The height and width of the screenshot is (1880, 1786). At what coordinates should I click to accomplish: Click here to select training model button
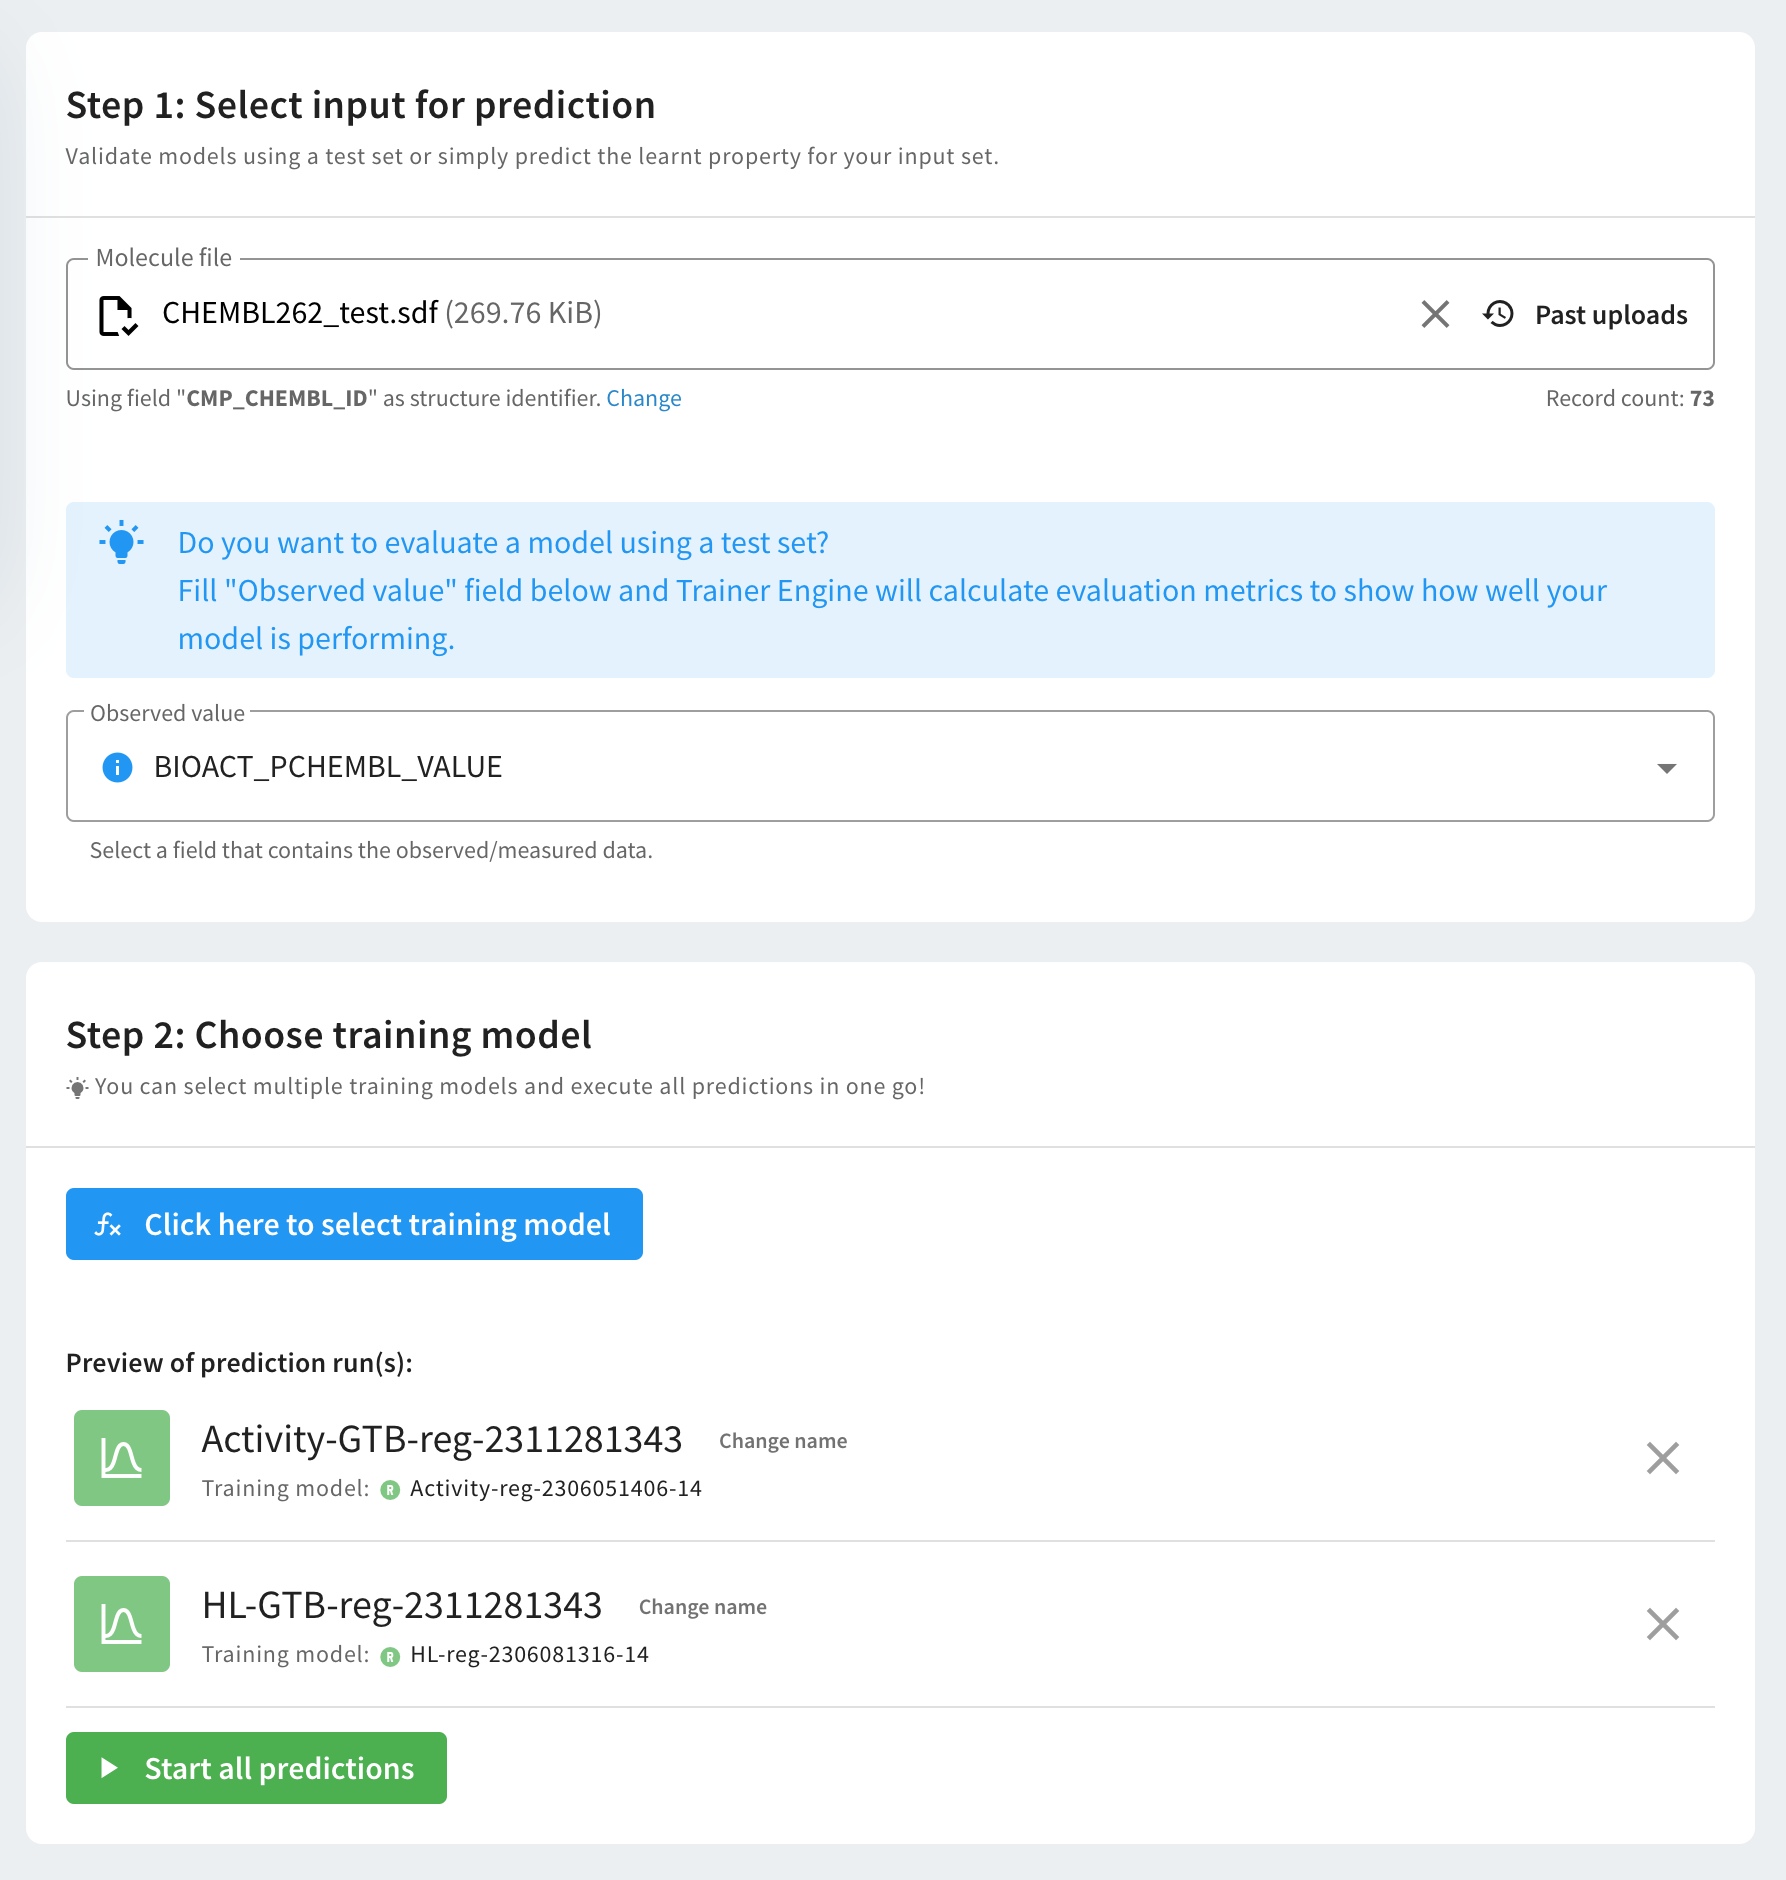coord(354,1224)
